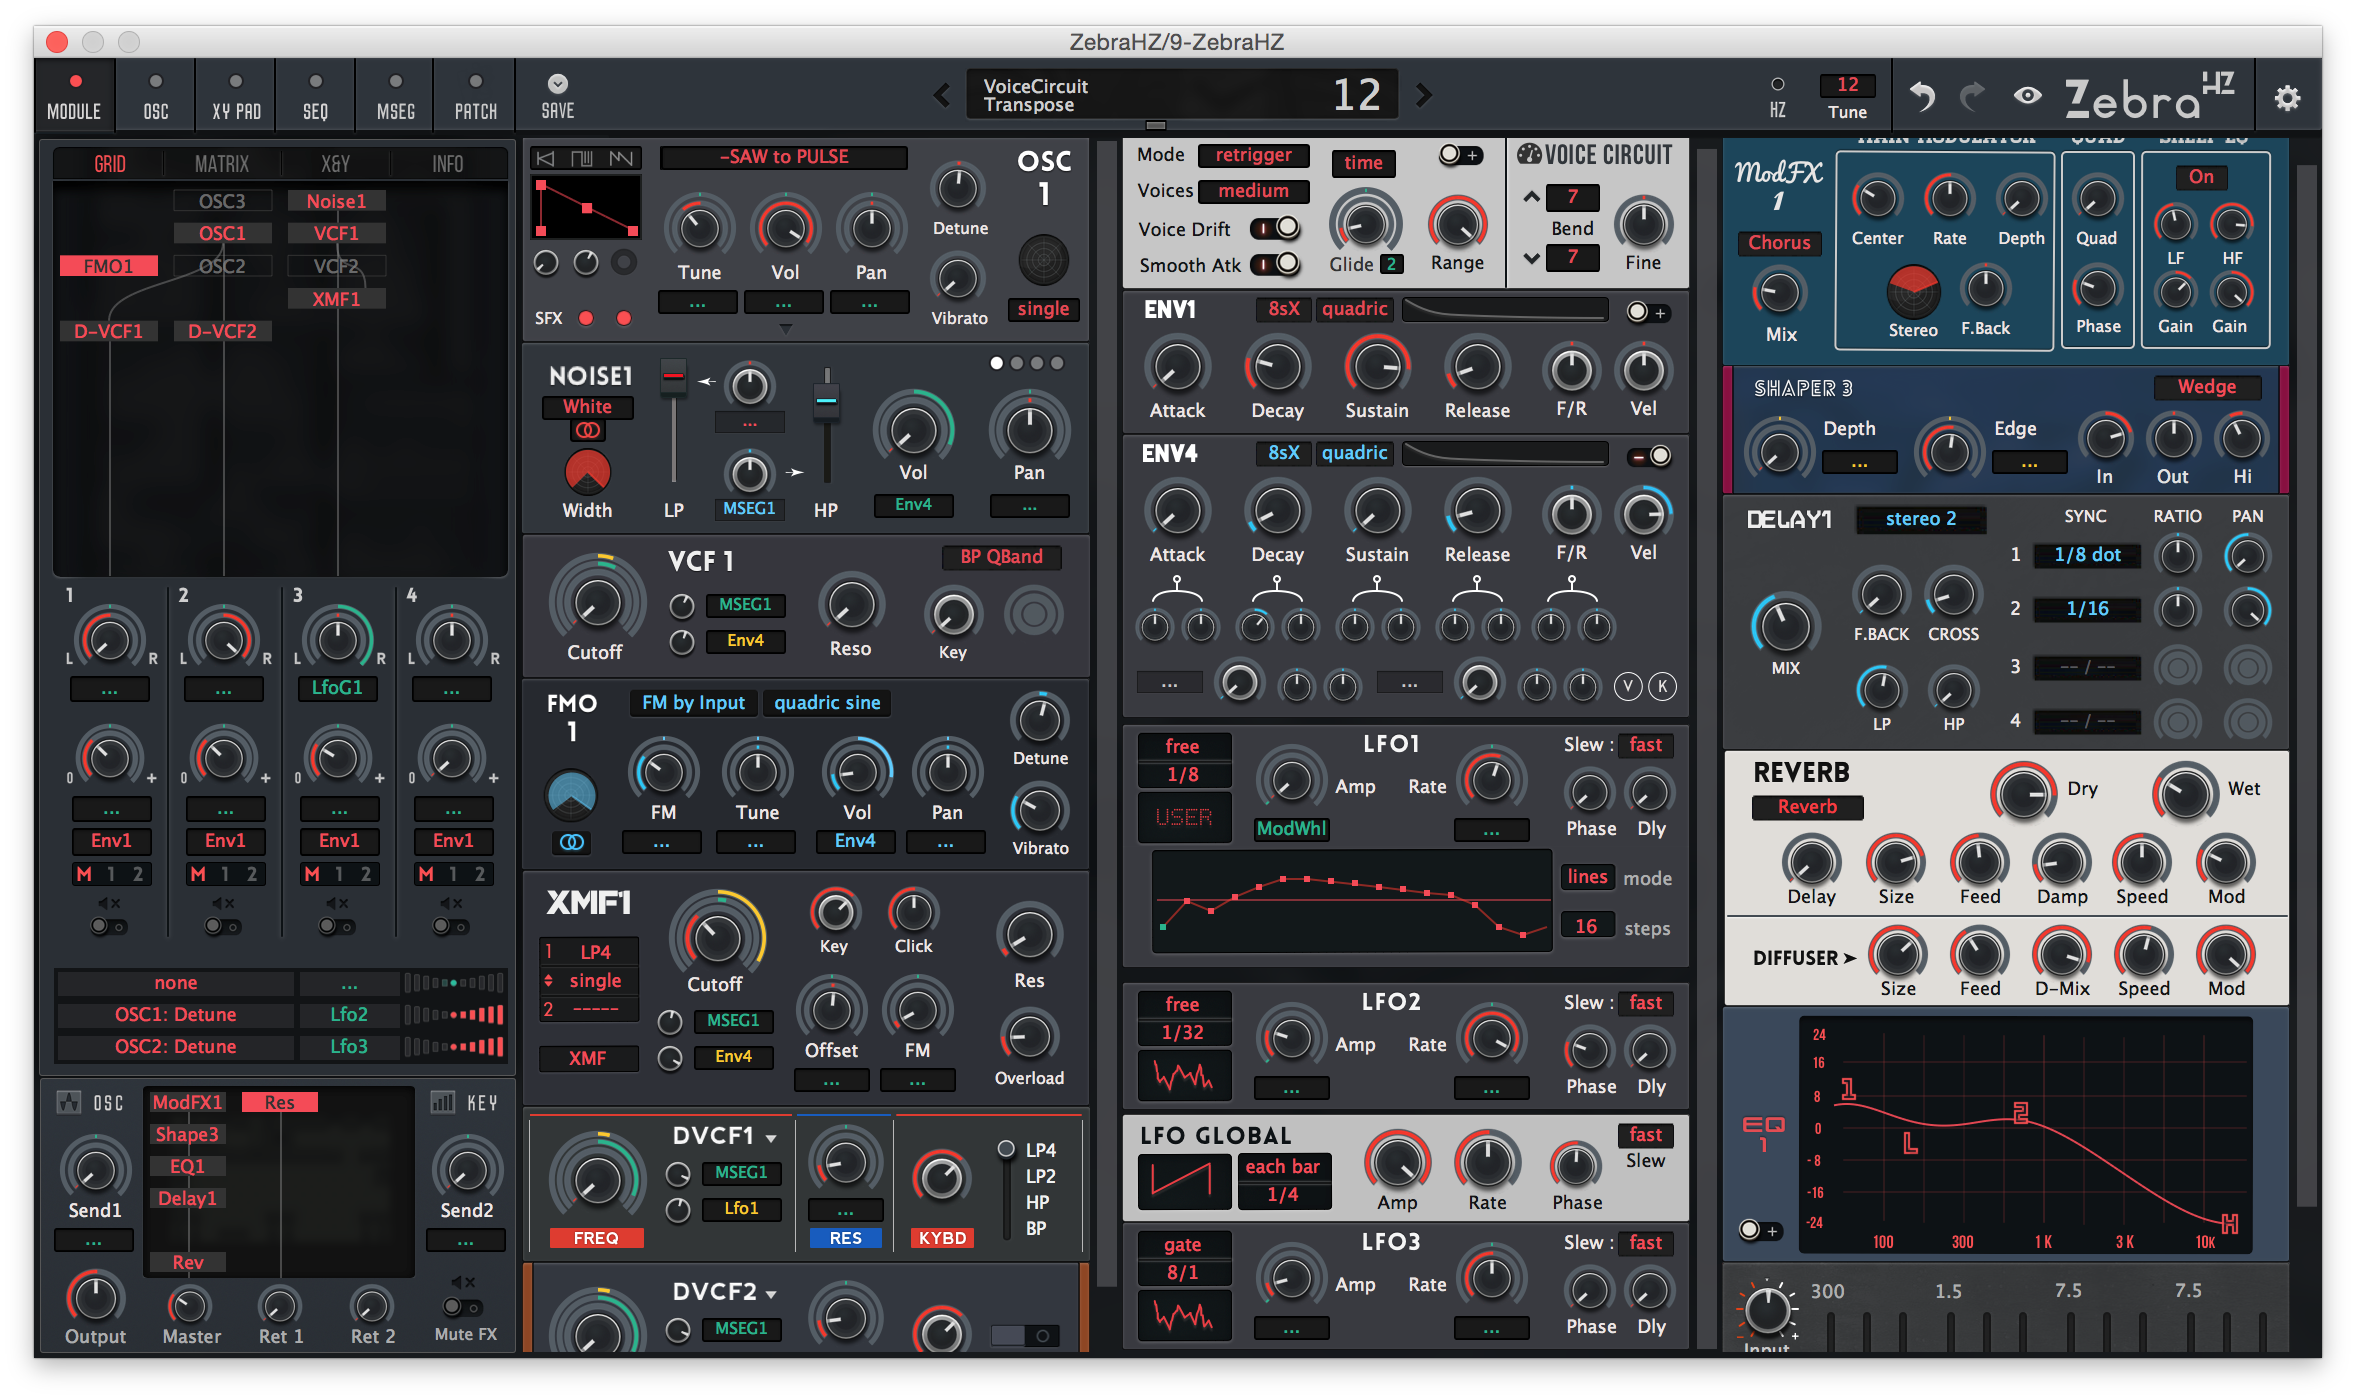
Task: Open the MATRIX tab
Action: [222, 164]
